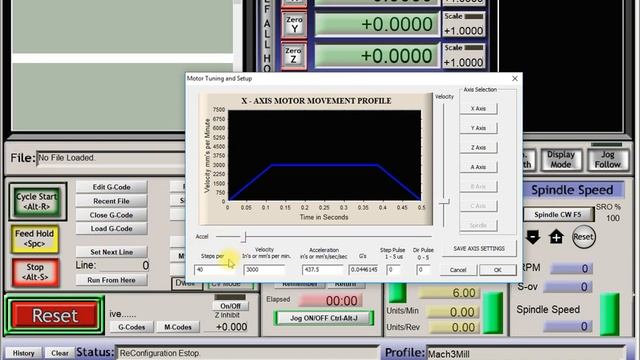Click the vertical Velocity slider handle

point(444,202)
